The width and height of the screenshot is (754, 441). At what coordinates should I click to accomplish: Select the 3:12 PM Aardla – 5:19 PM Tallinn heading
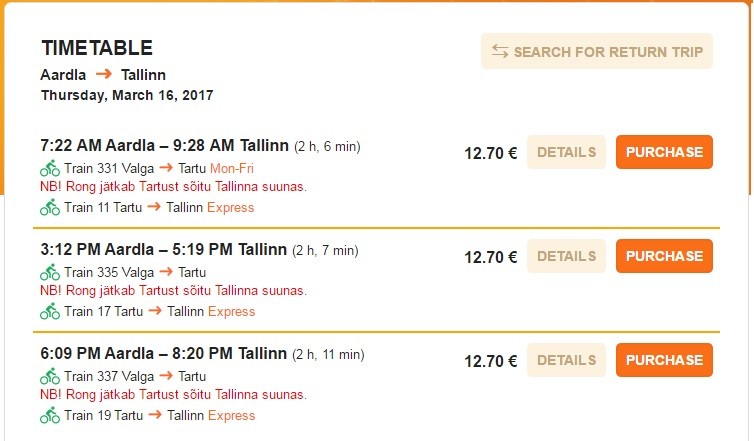pyautogui.click(x=164, y=250)
